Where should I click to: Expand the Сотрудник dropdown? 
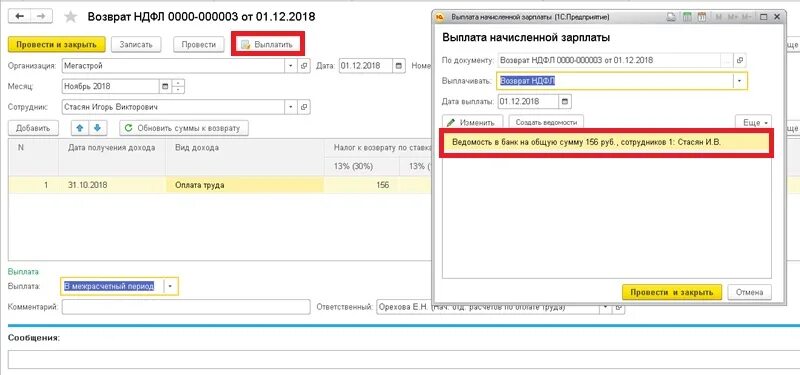coord(291,107)
